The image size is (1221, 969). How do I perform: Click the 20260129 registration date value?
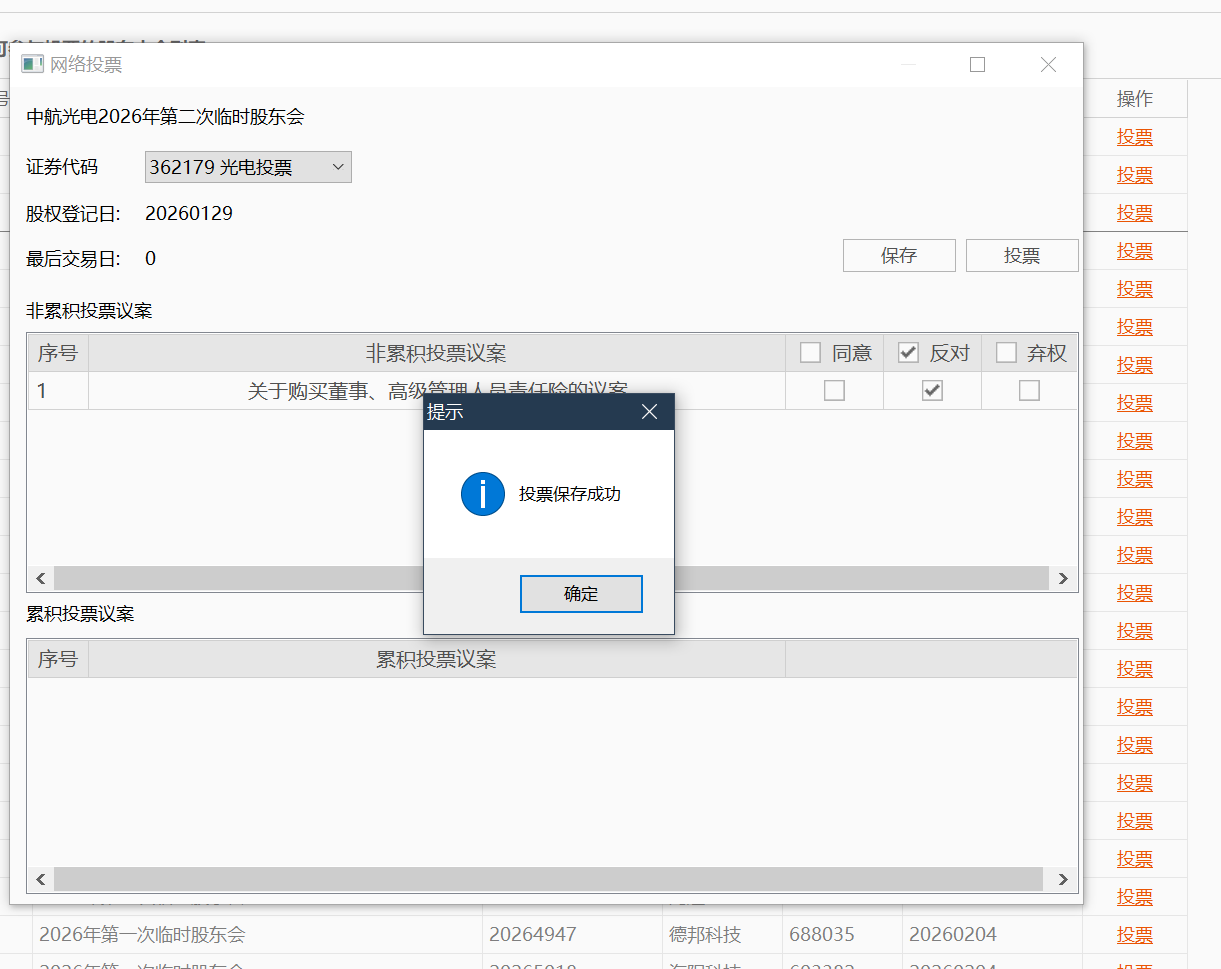coord(189,213)
